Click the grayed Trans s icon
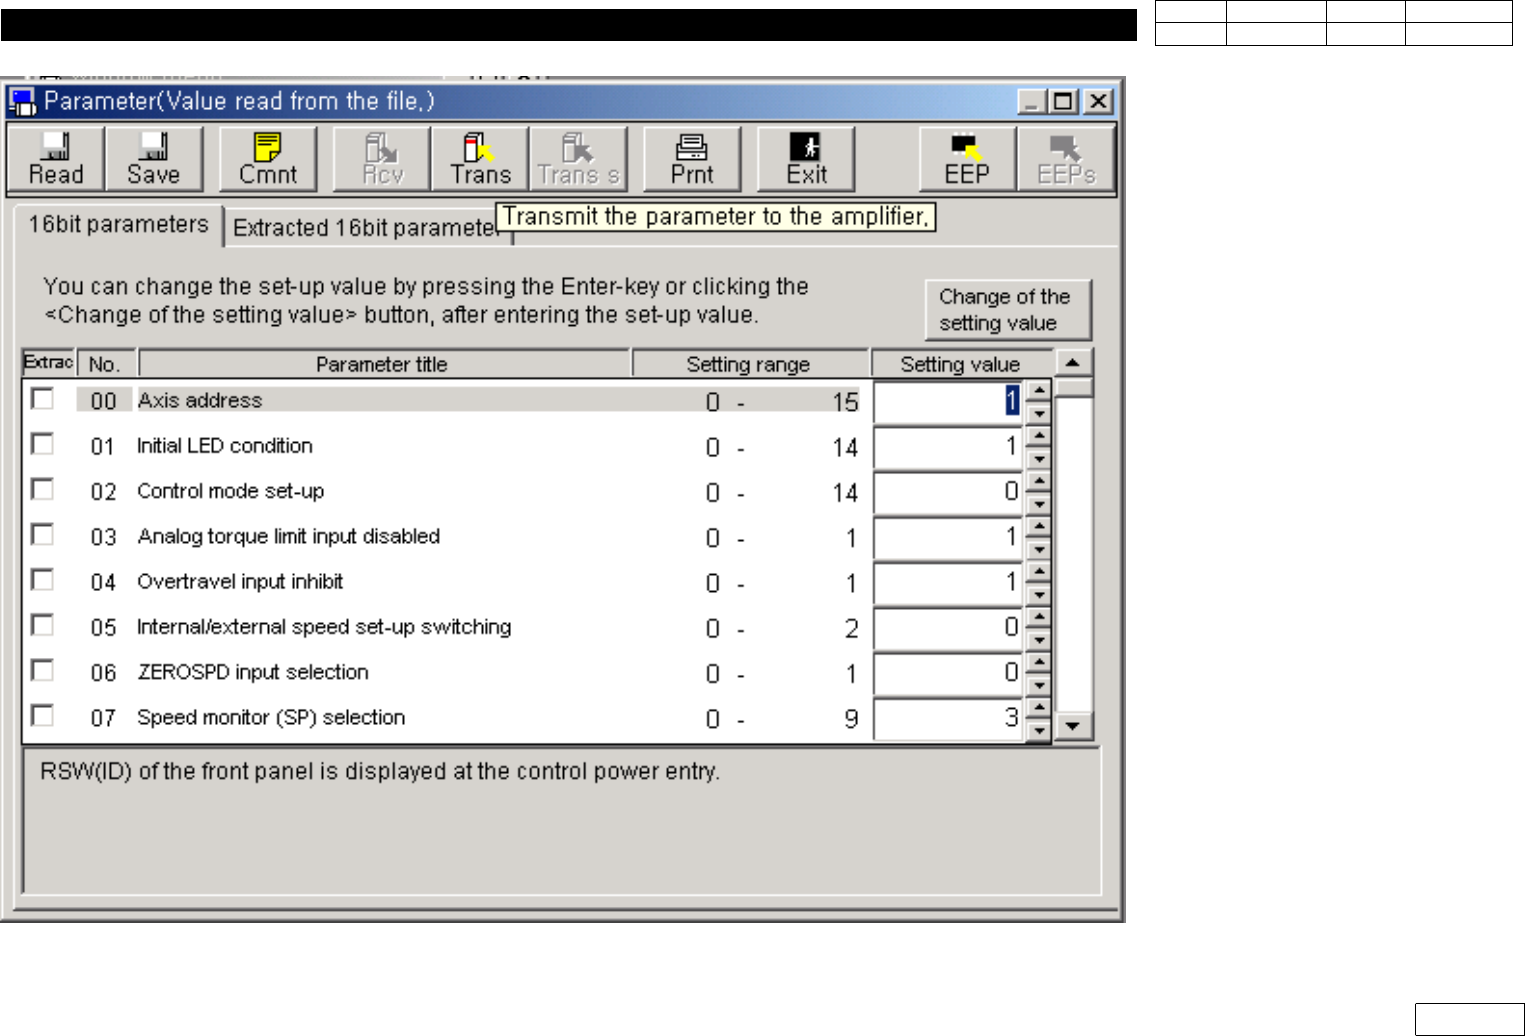The width and height of the screenshot is (1525, 1036). click(578, 158)
